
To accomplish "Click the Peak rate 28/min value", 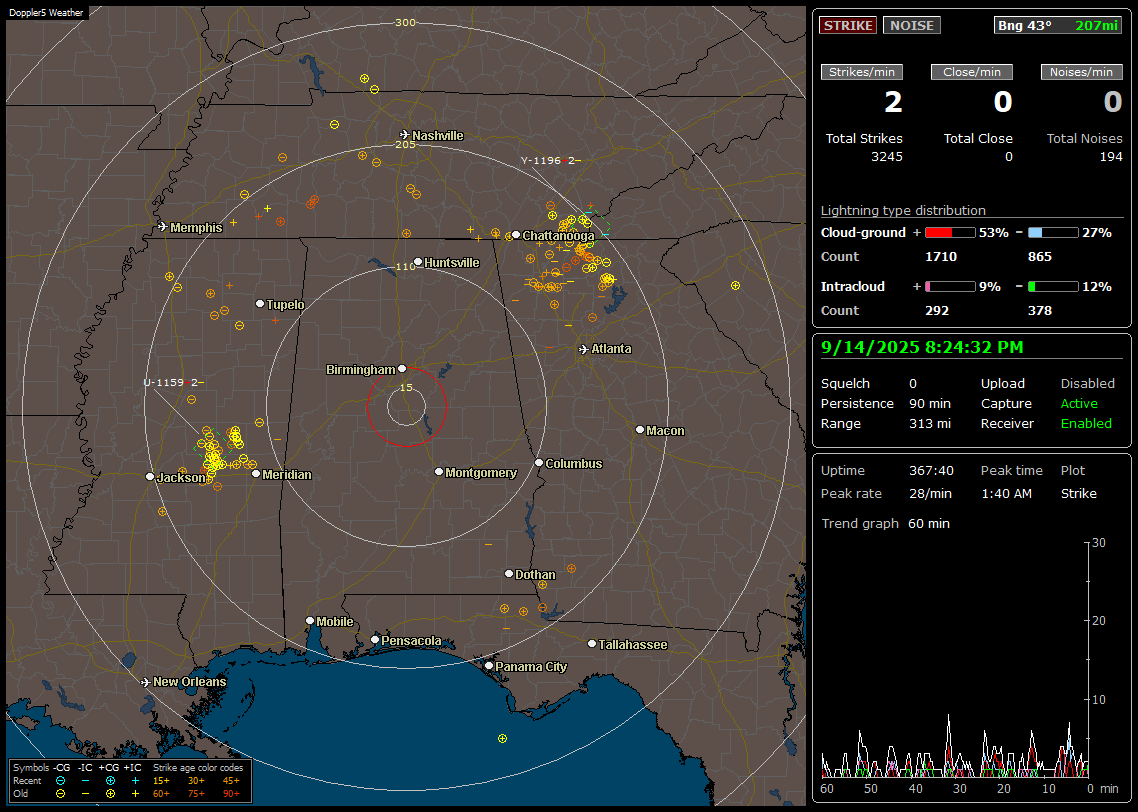I will [x=931, y=493].
